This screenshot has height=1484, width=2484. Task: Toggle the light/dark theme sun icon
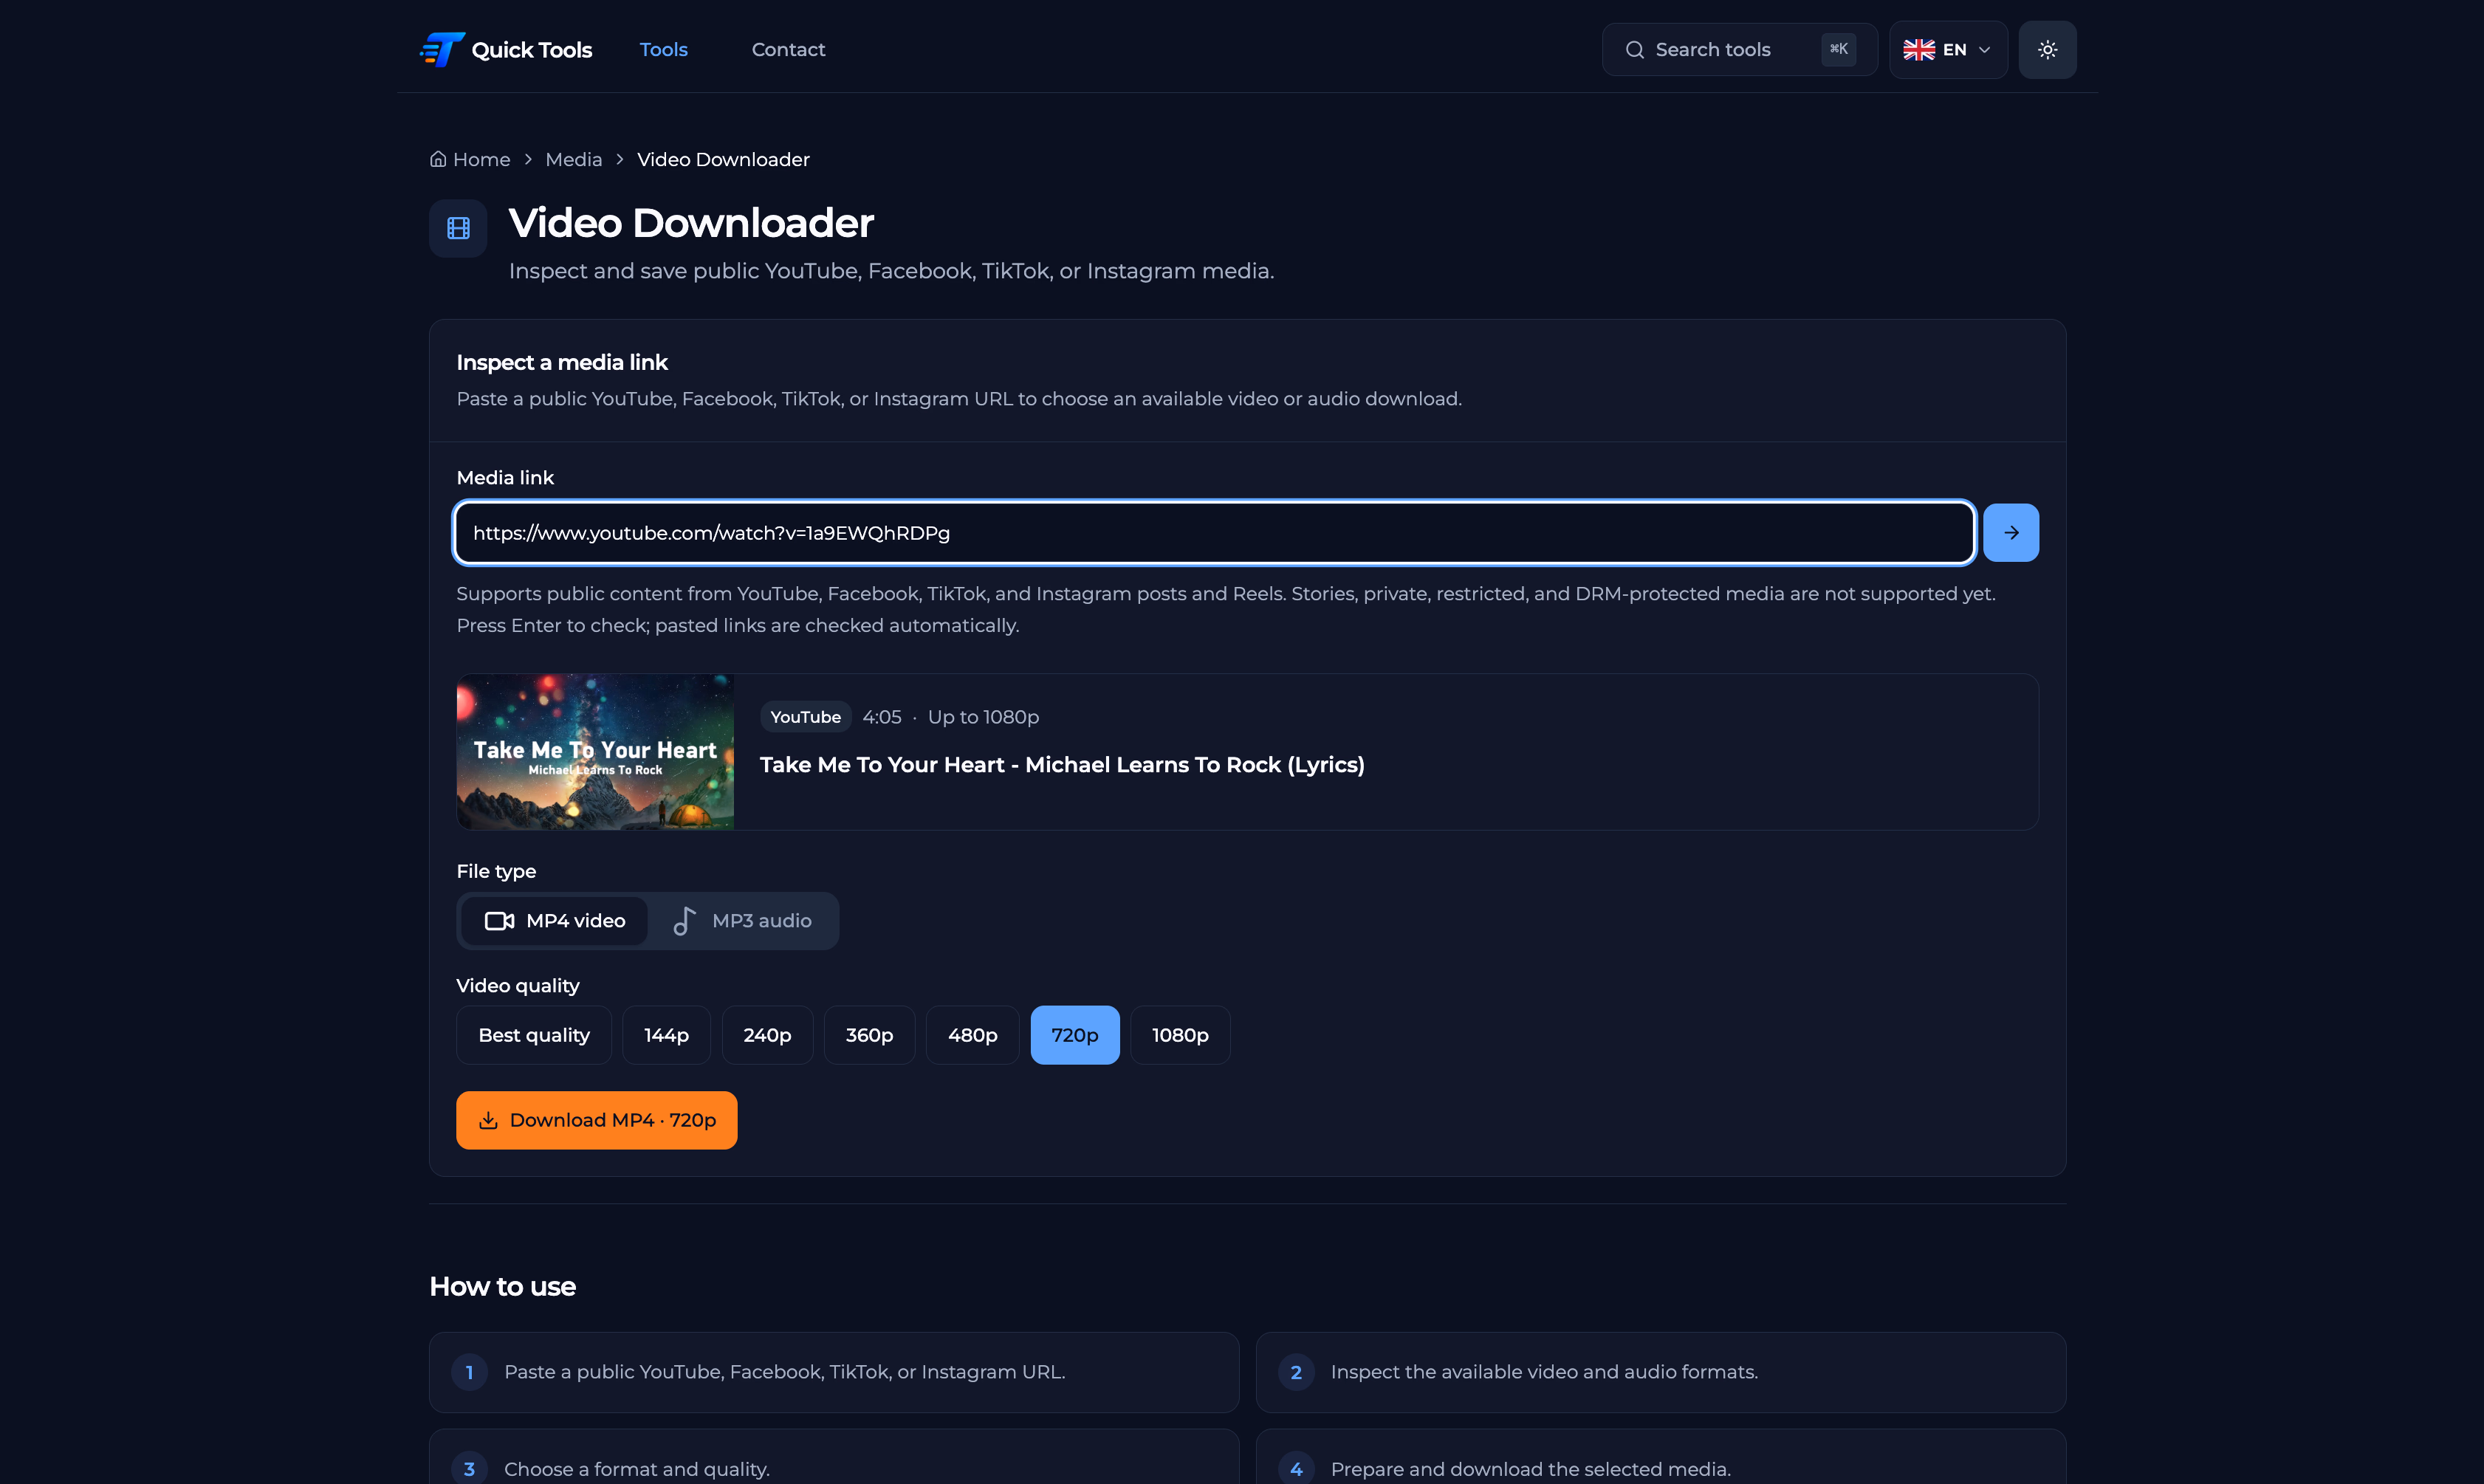tap(2047, 50)
